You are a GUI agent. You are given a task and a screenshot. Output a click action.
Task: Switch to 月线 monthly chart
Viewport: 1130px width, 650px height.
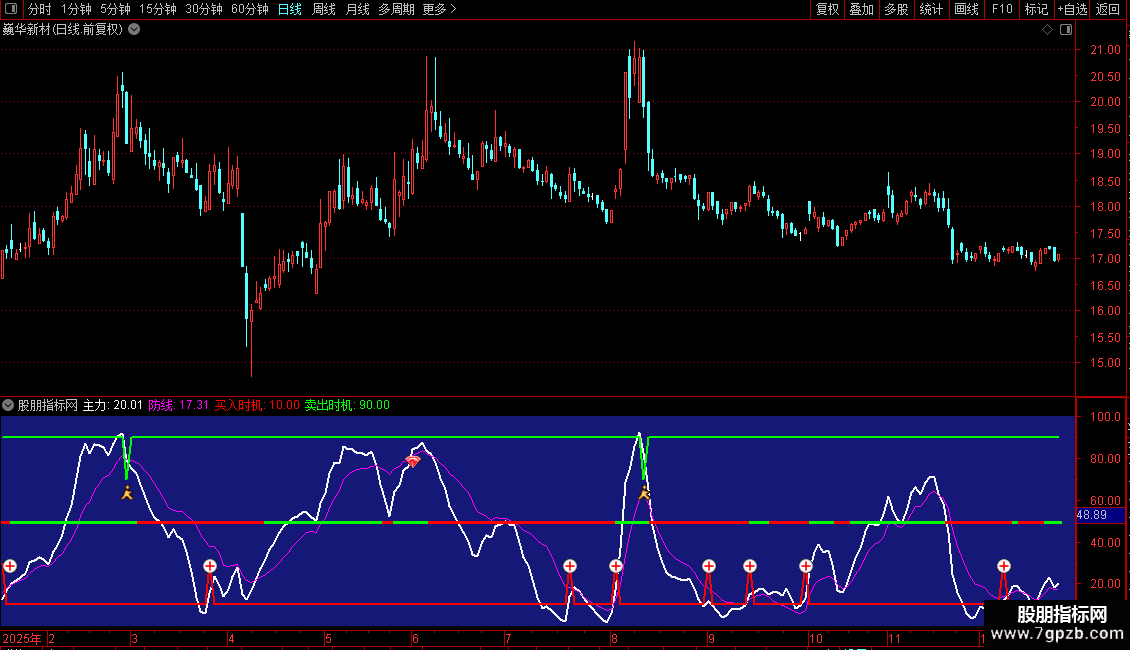(x=357, y=9)
